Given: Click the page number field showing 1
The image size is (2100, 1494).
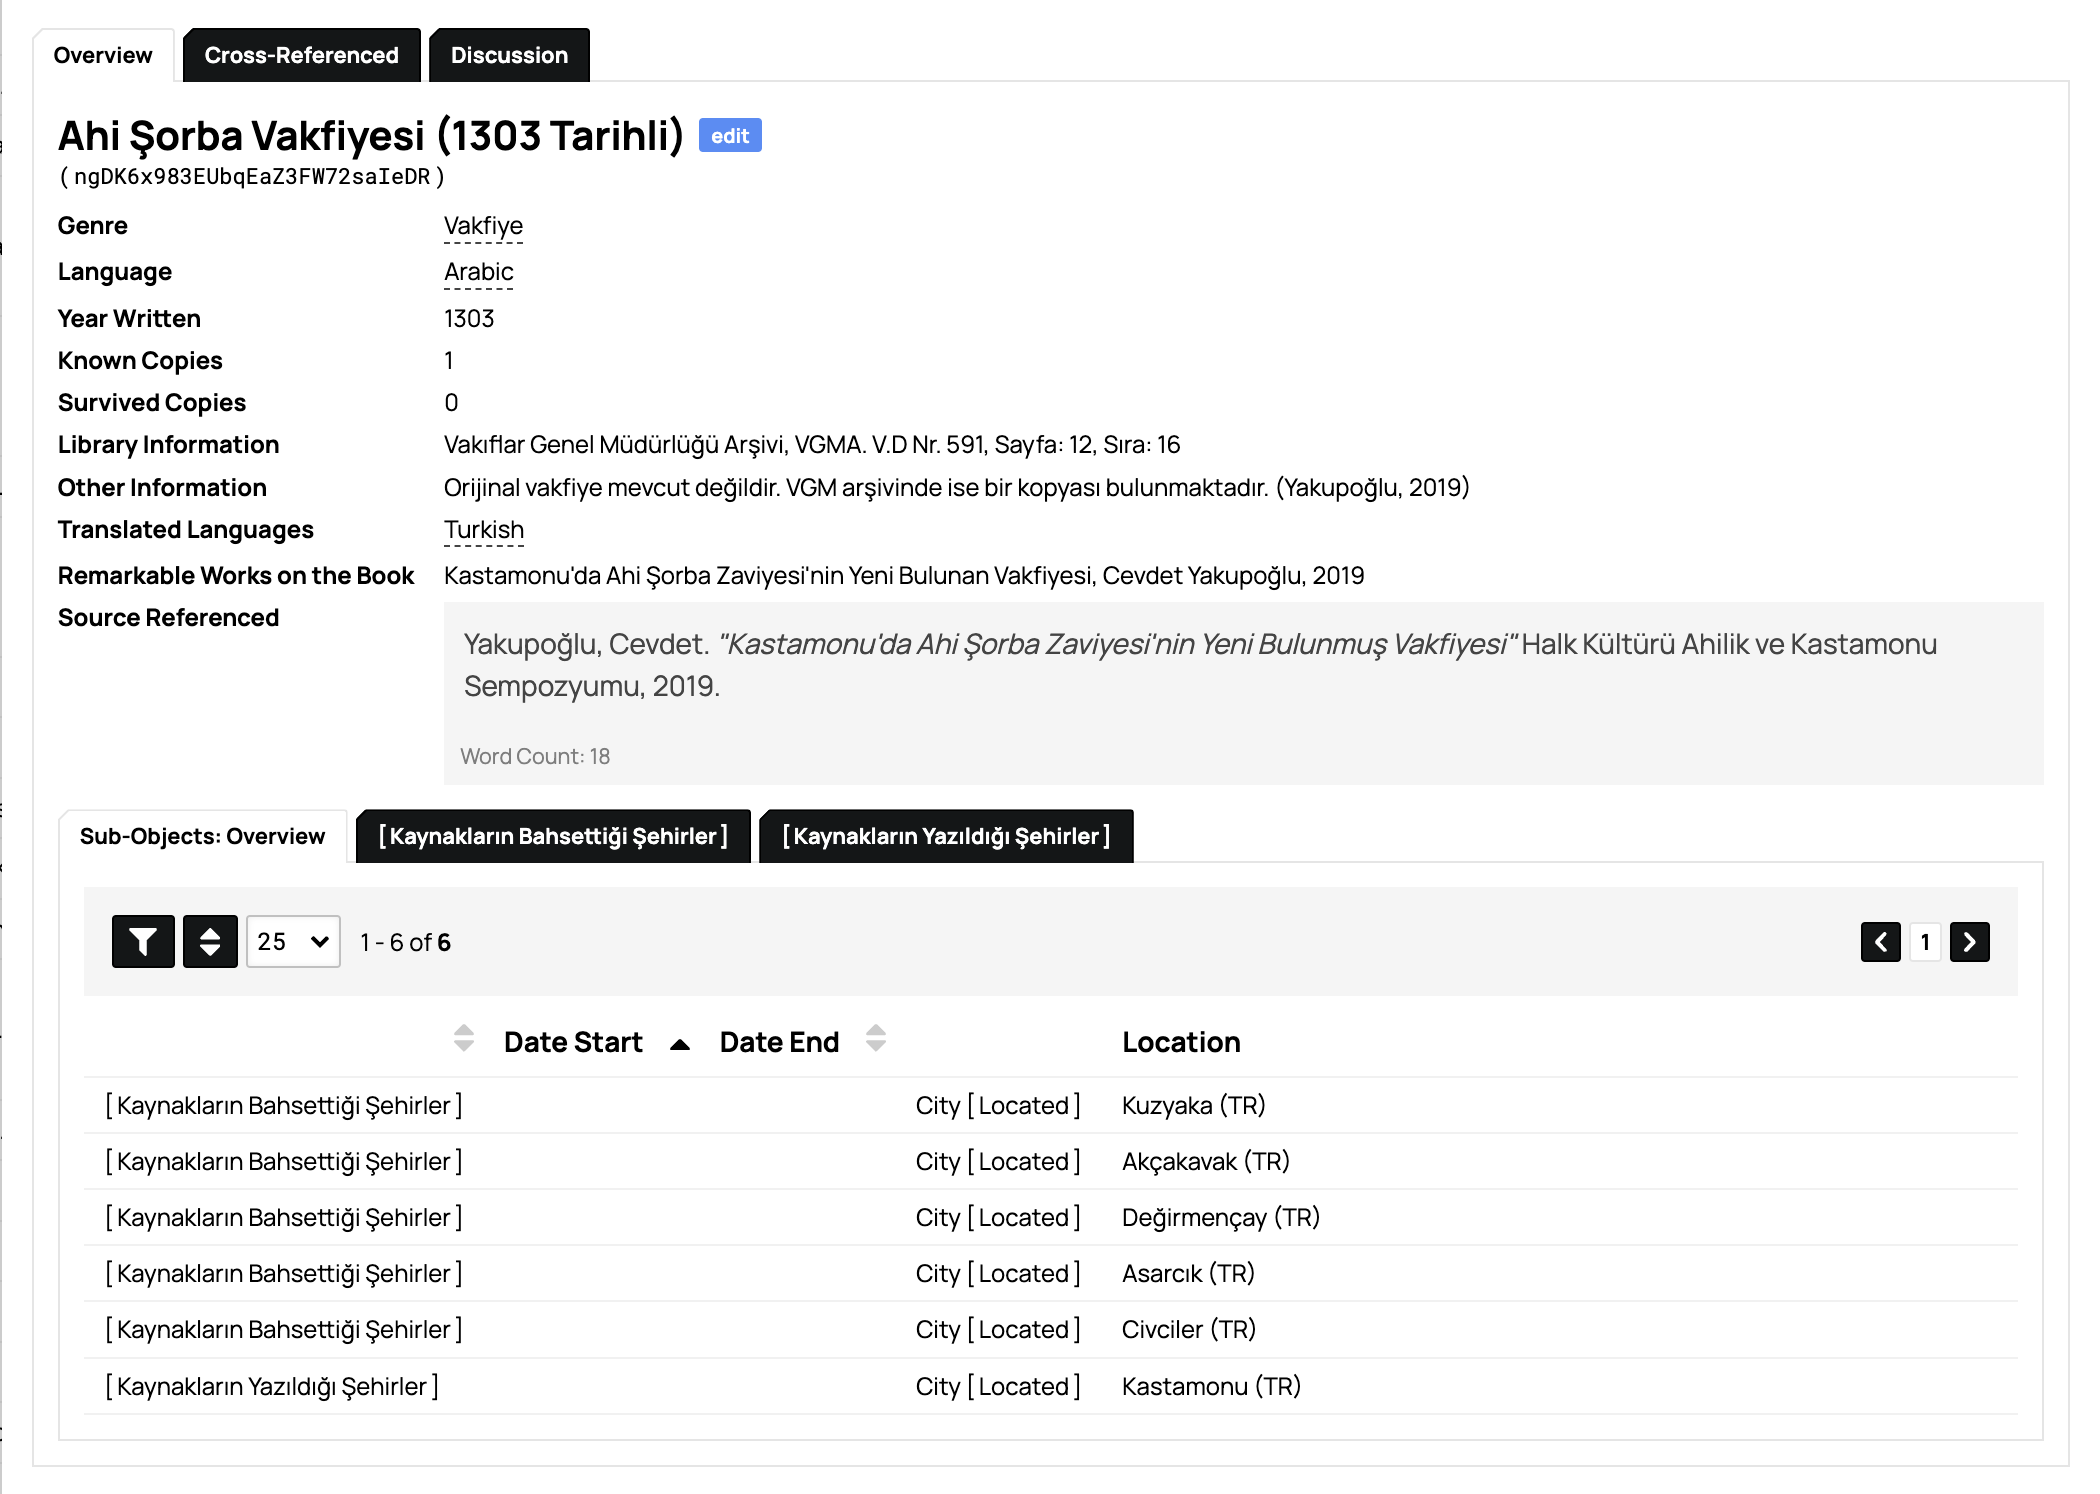Looking at the screenshot, I should 1924,941.
